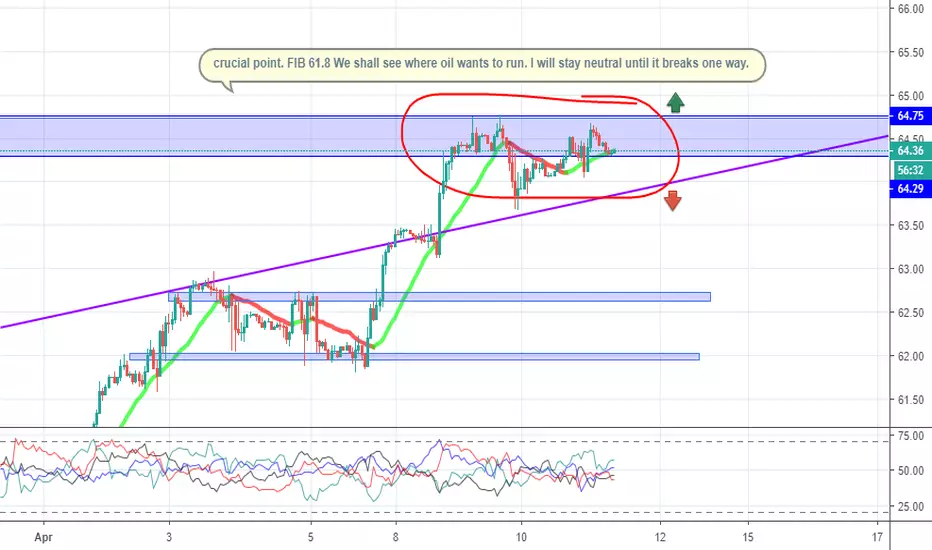Screen dimensions: 932x550
Task: Select the red down arrow drawing
Action: click(x=672, y=201)
